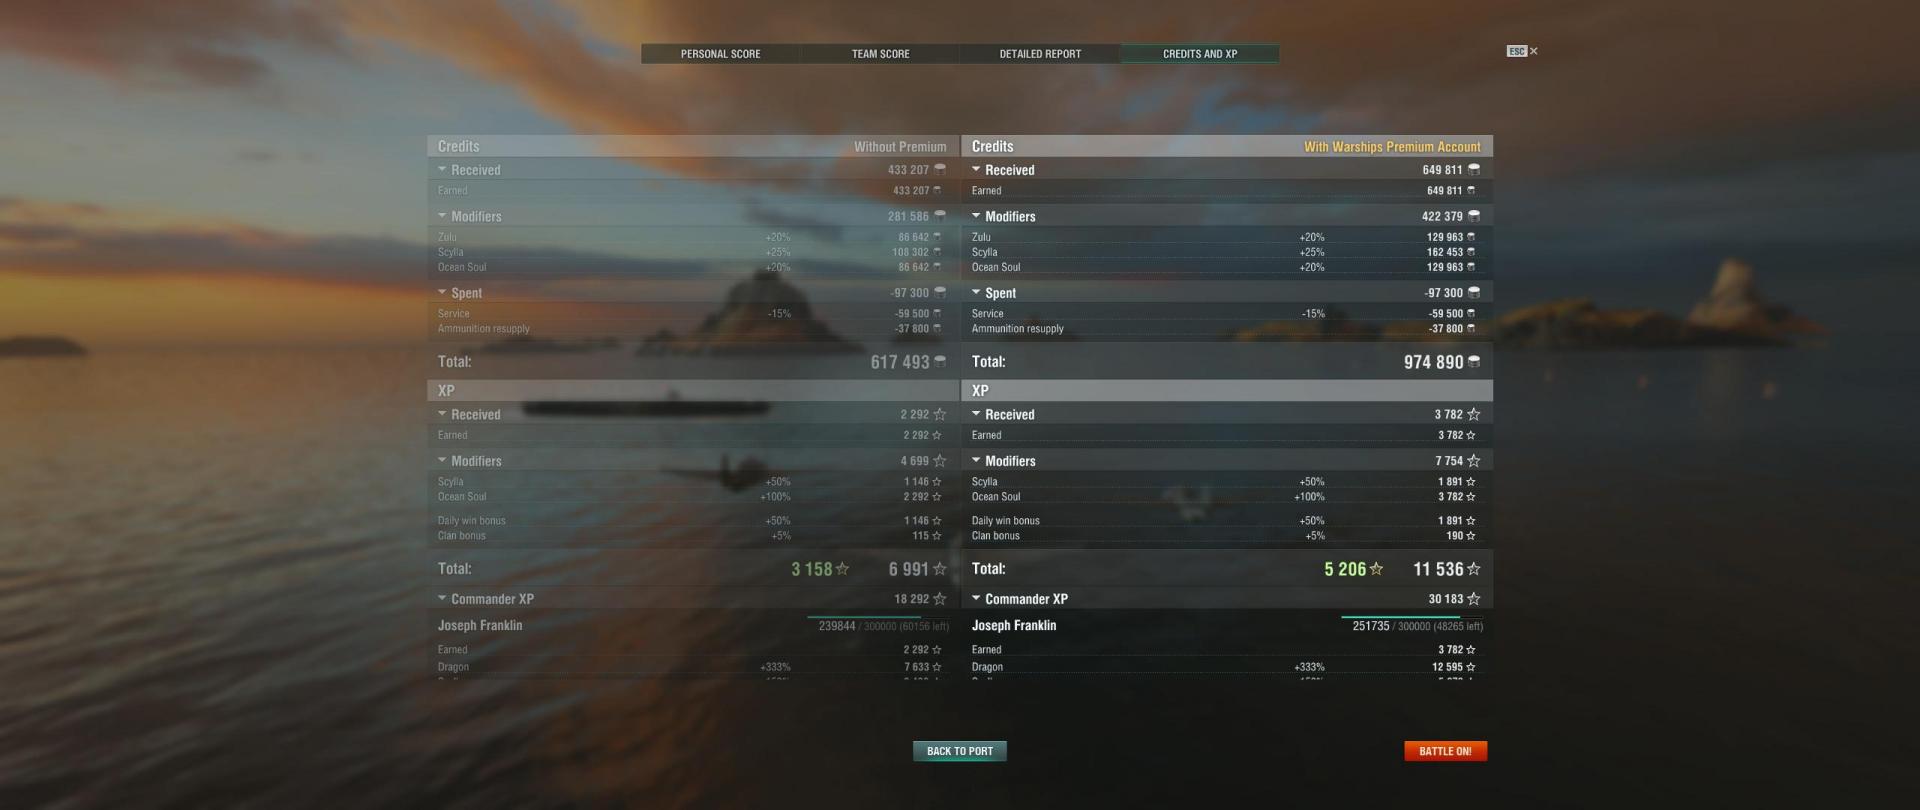
Task: Click the star icon beside green 5 206 base XP
Action: (x=1377, y=569)
